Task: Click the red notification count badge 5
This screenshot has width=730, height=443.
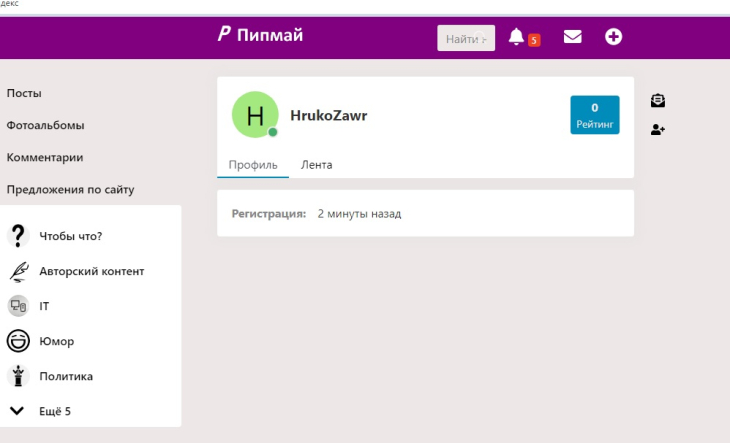Action: click(x=534, y=40)
